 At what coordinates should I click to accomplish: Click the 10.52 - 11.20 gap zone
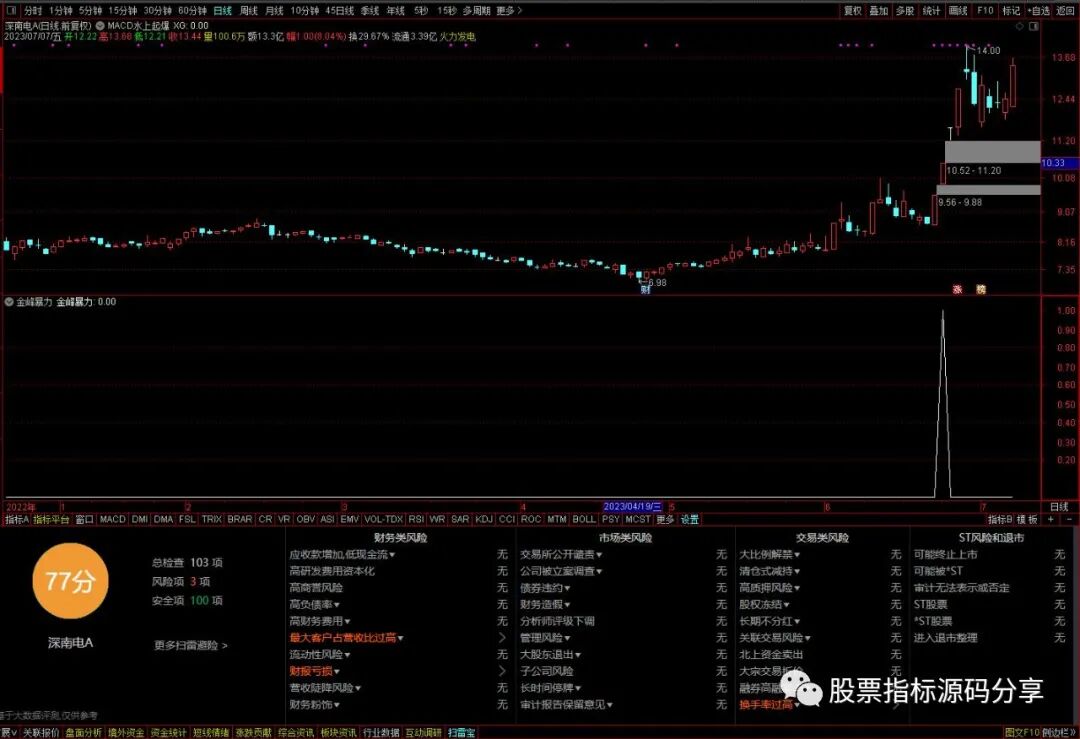pos(993,152)
